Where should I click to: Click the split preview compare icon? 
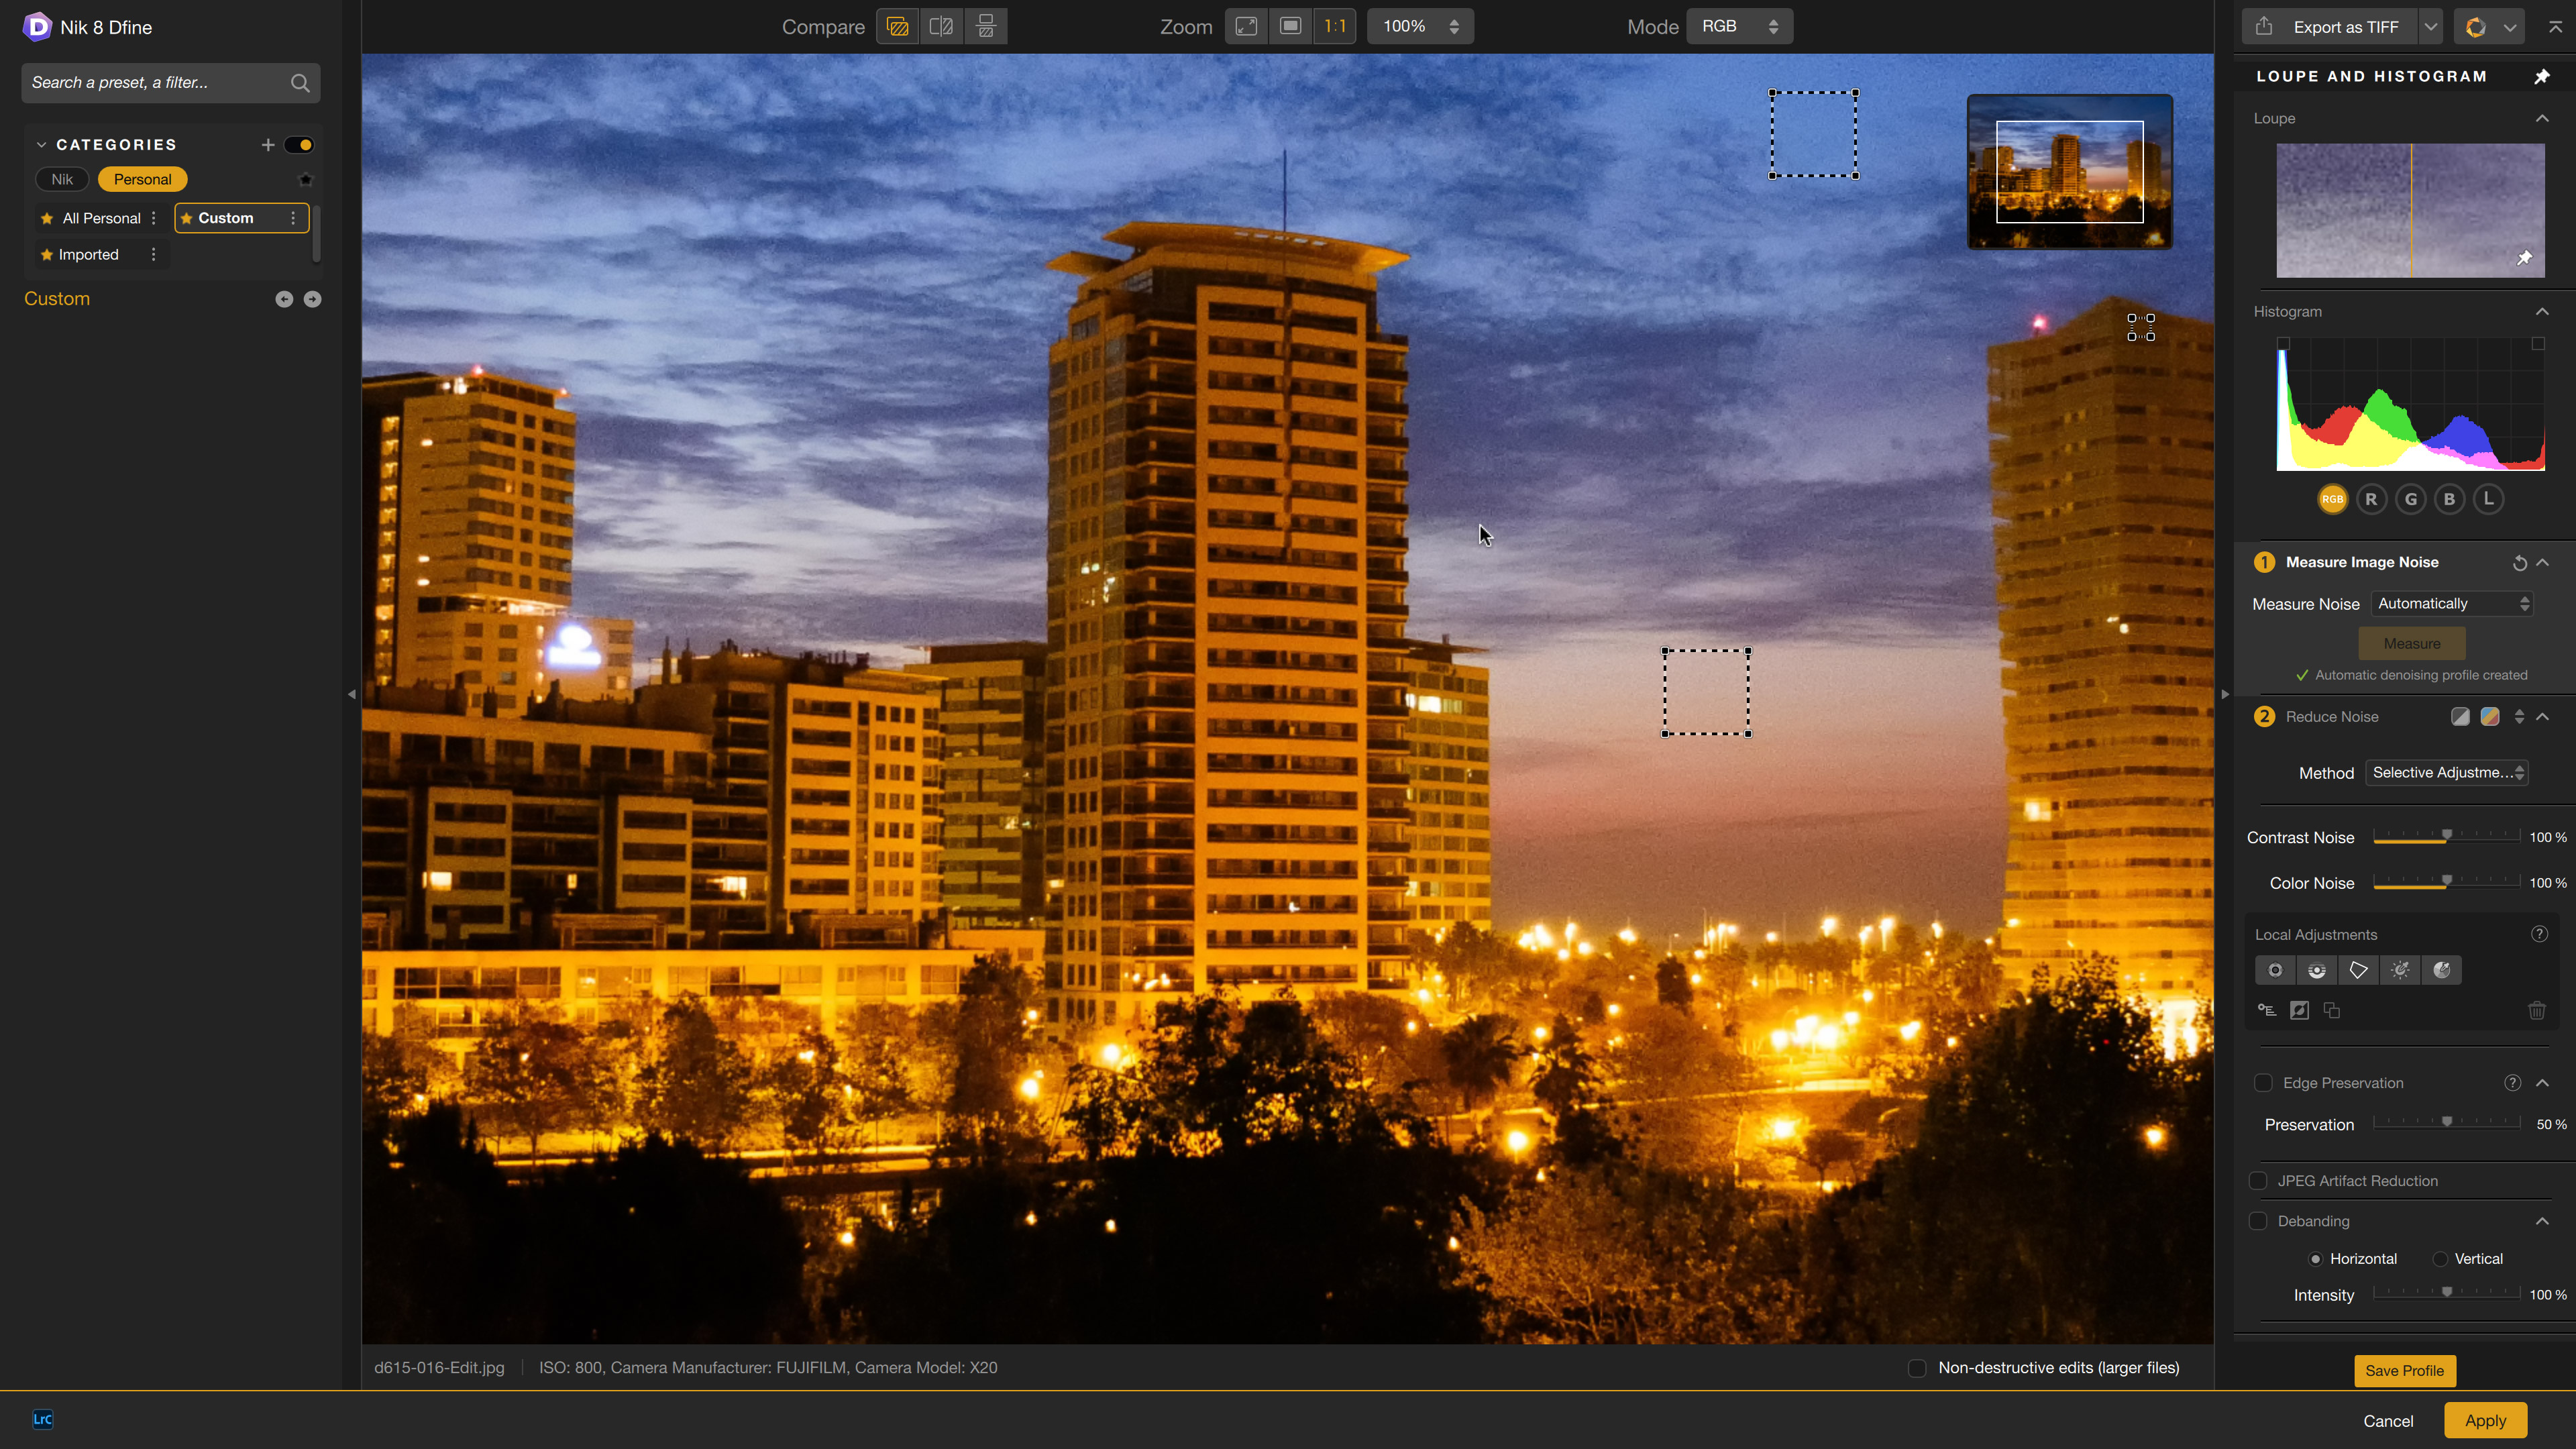(x=941, y=27)
